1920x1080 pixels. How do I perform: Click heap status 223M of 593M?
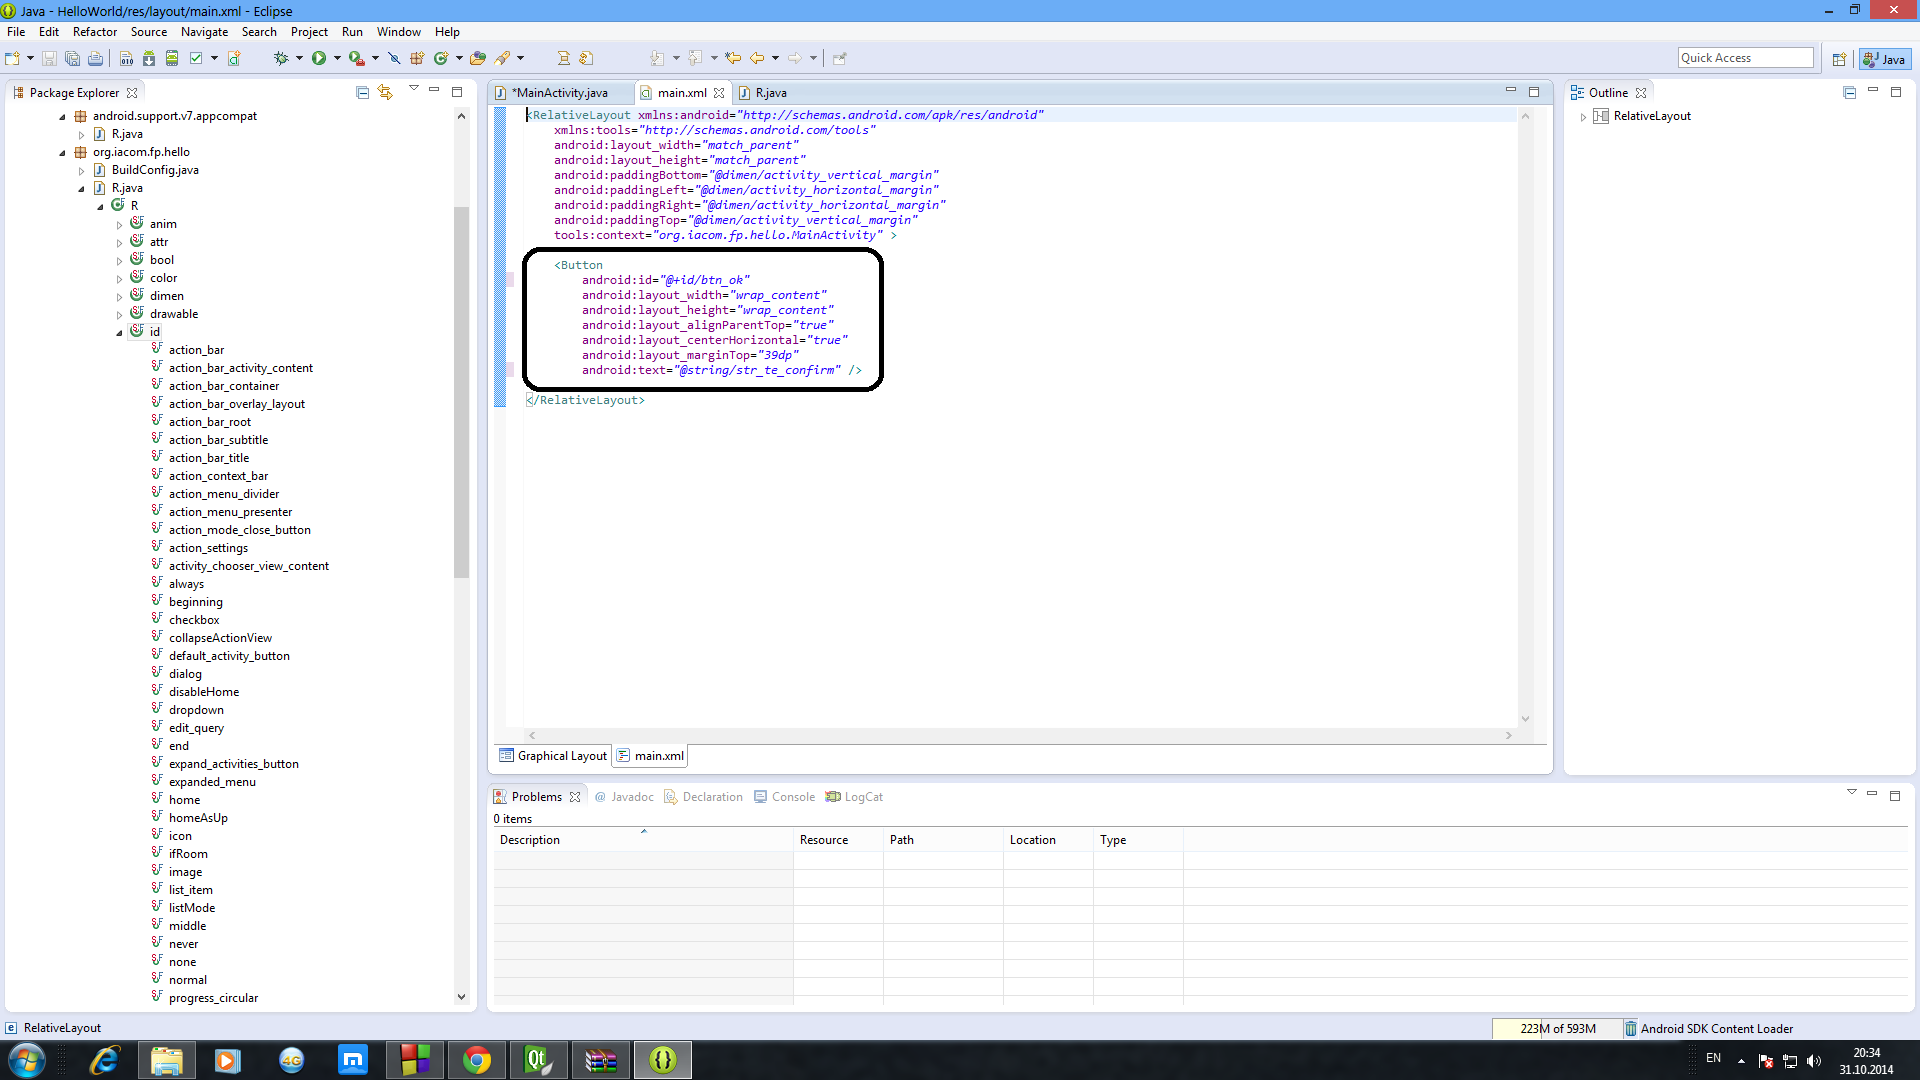[x=1557, y=1028]
